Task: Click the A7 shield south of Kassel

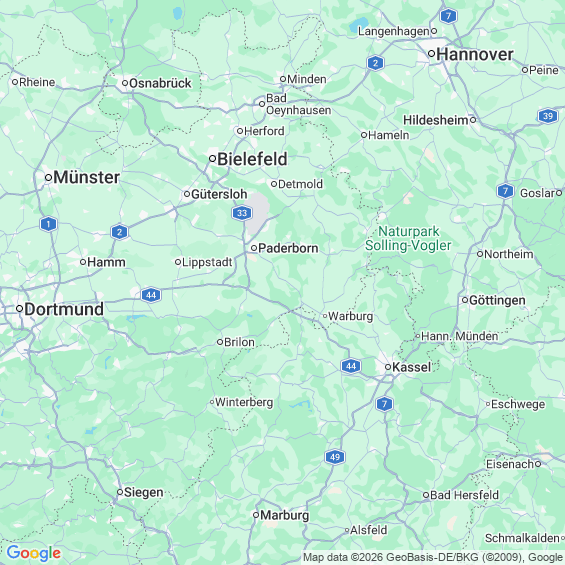Action: point(384,404)
